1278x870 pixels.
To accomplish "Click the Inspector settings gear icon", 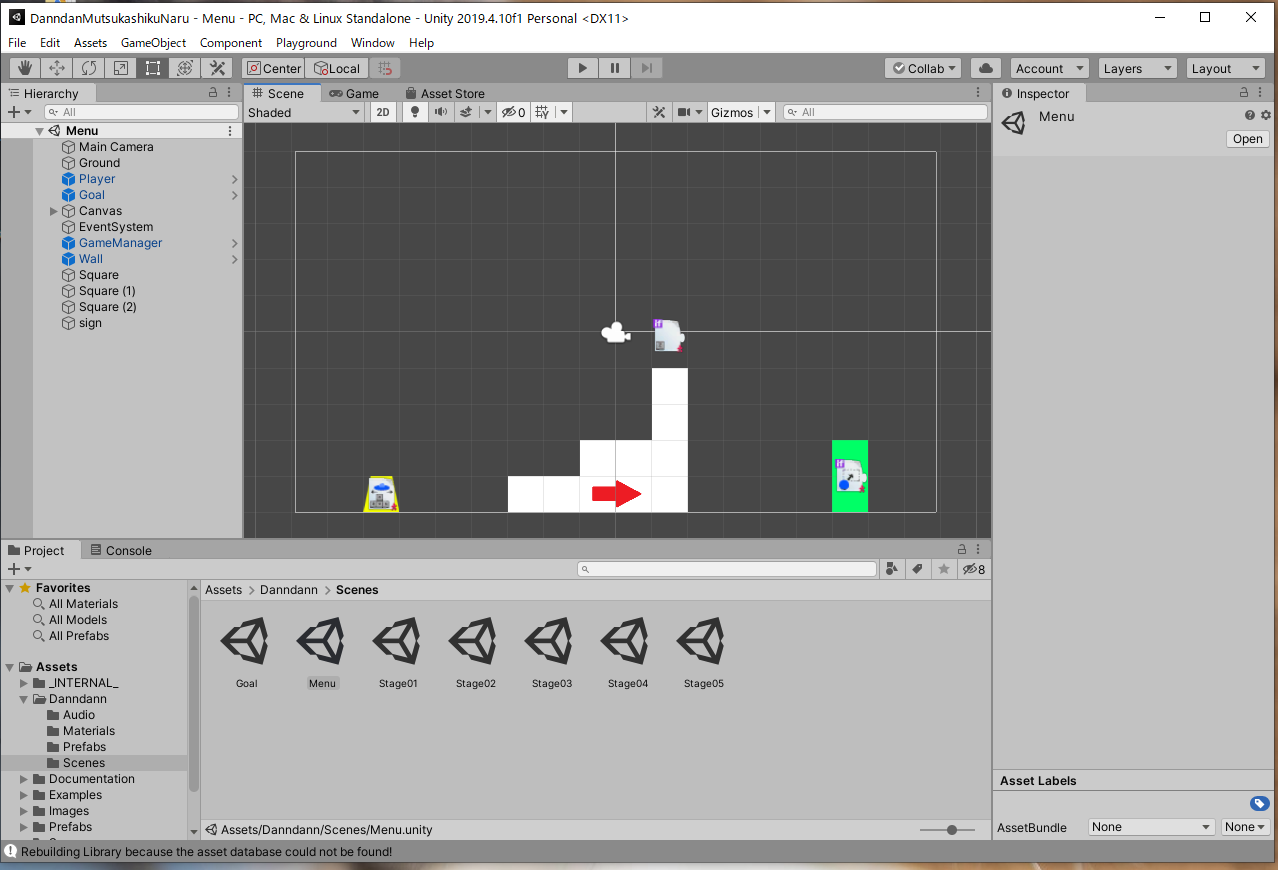I will pyautogui.click(x=1266, y=116).
